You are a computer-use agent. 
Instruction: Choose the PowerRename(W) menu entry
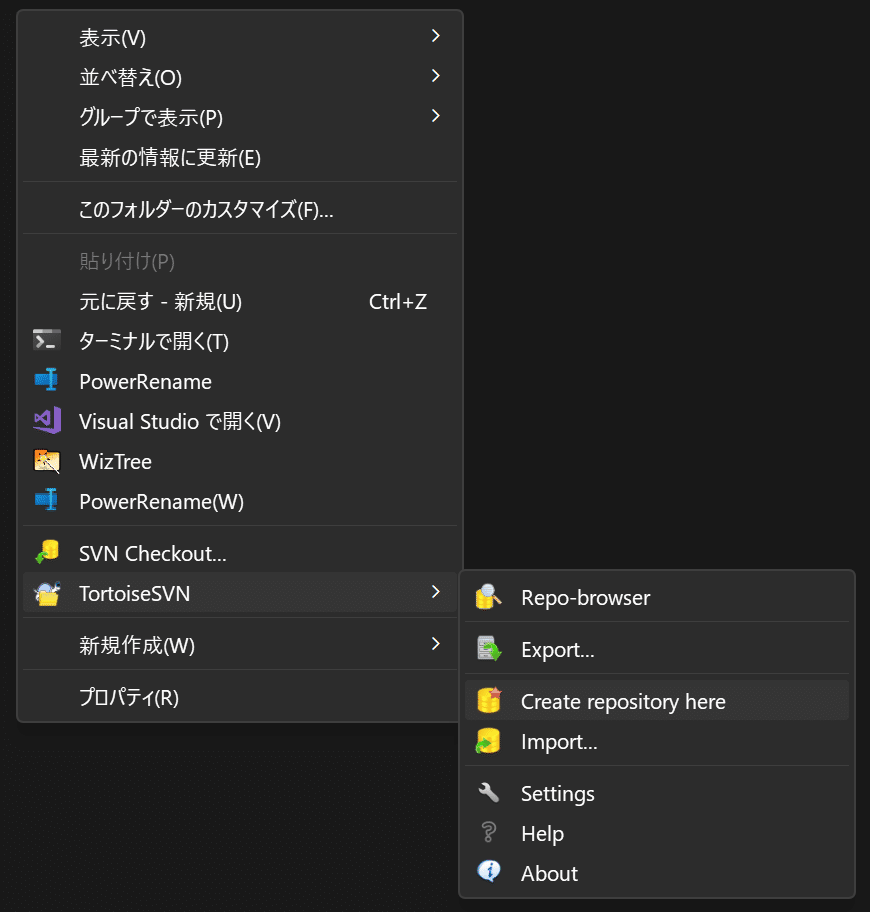[x=240, y=501]
